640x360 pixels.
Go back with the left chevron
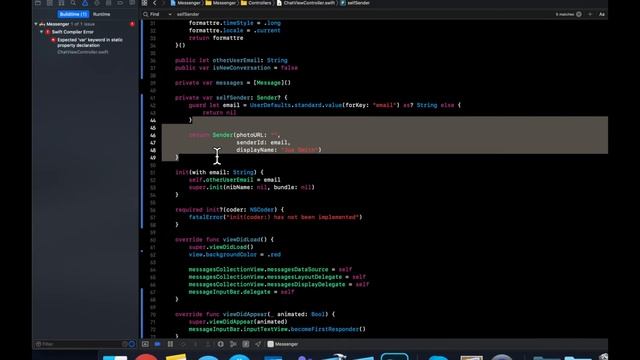coord(155,3)
